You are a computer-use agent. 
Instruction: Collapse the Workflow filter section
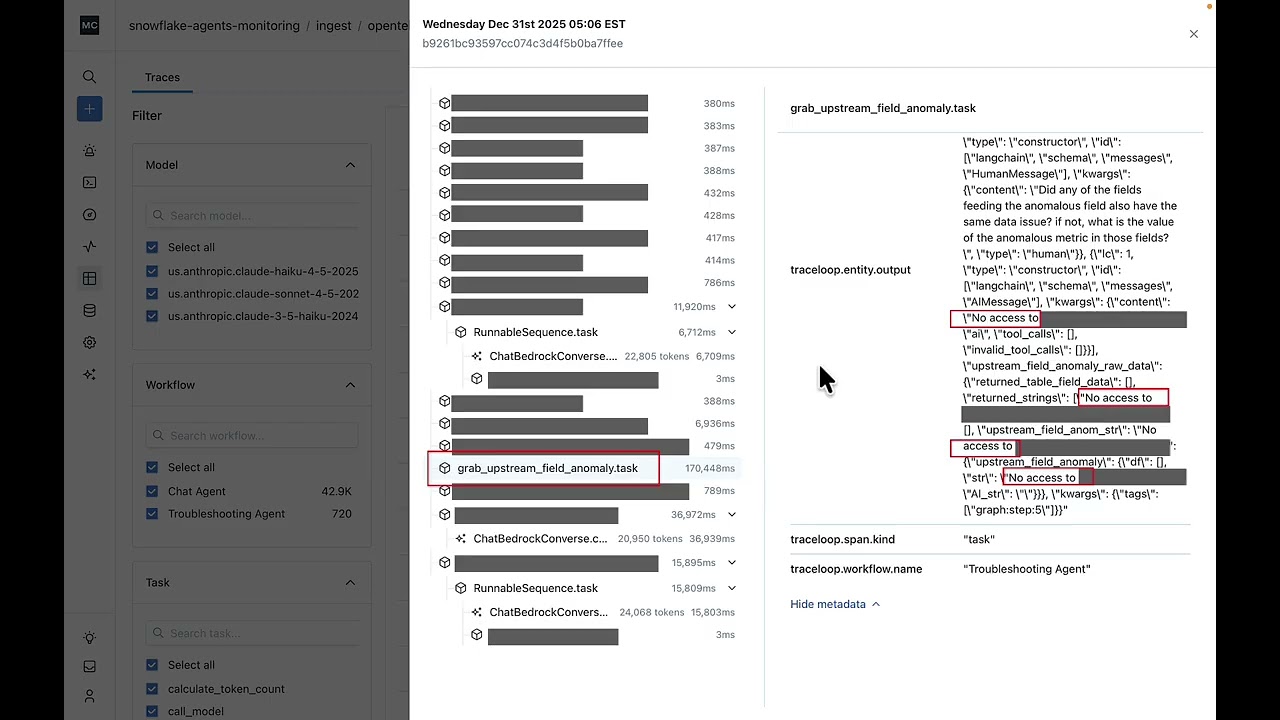[350, 385]
